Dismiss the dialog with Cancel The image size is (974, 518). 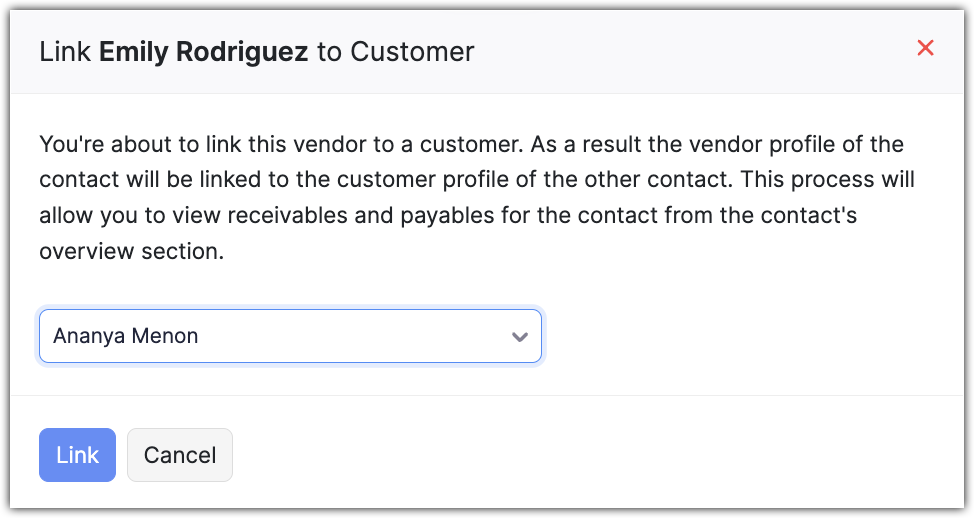[x=180, y=455]
